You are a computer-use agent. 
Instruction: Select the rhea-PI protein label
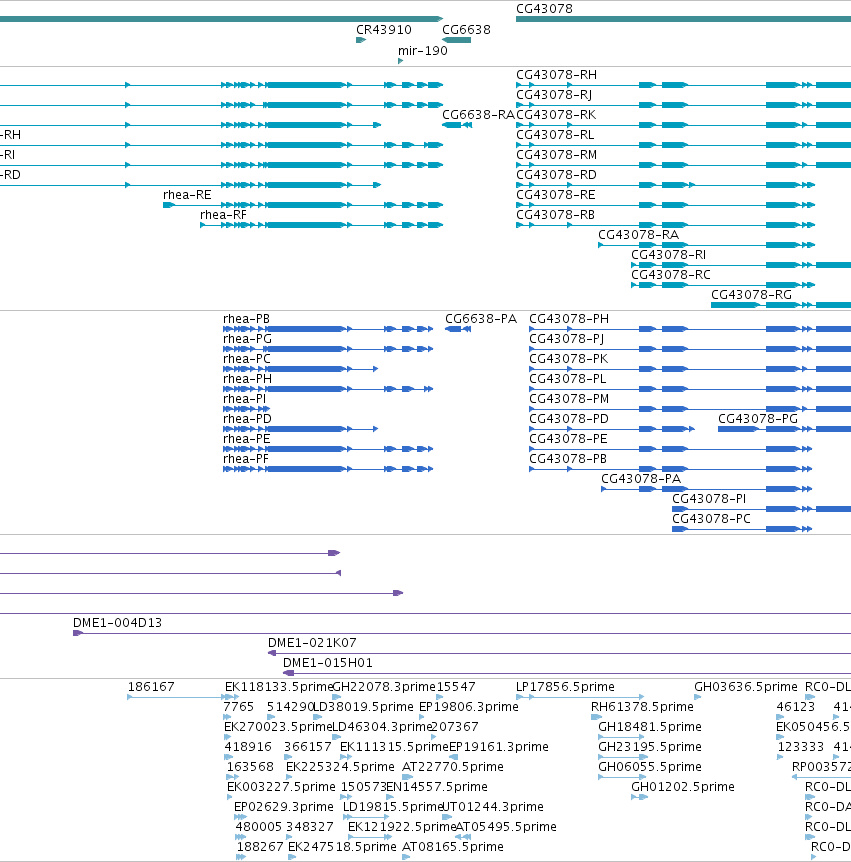click(x=245, y=399)
